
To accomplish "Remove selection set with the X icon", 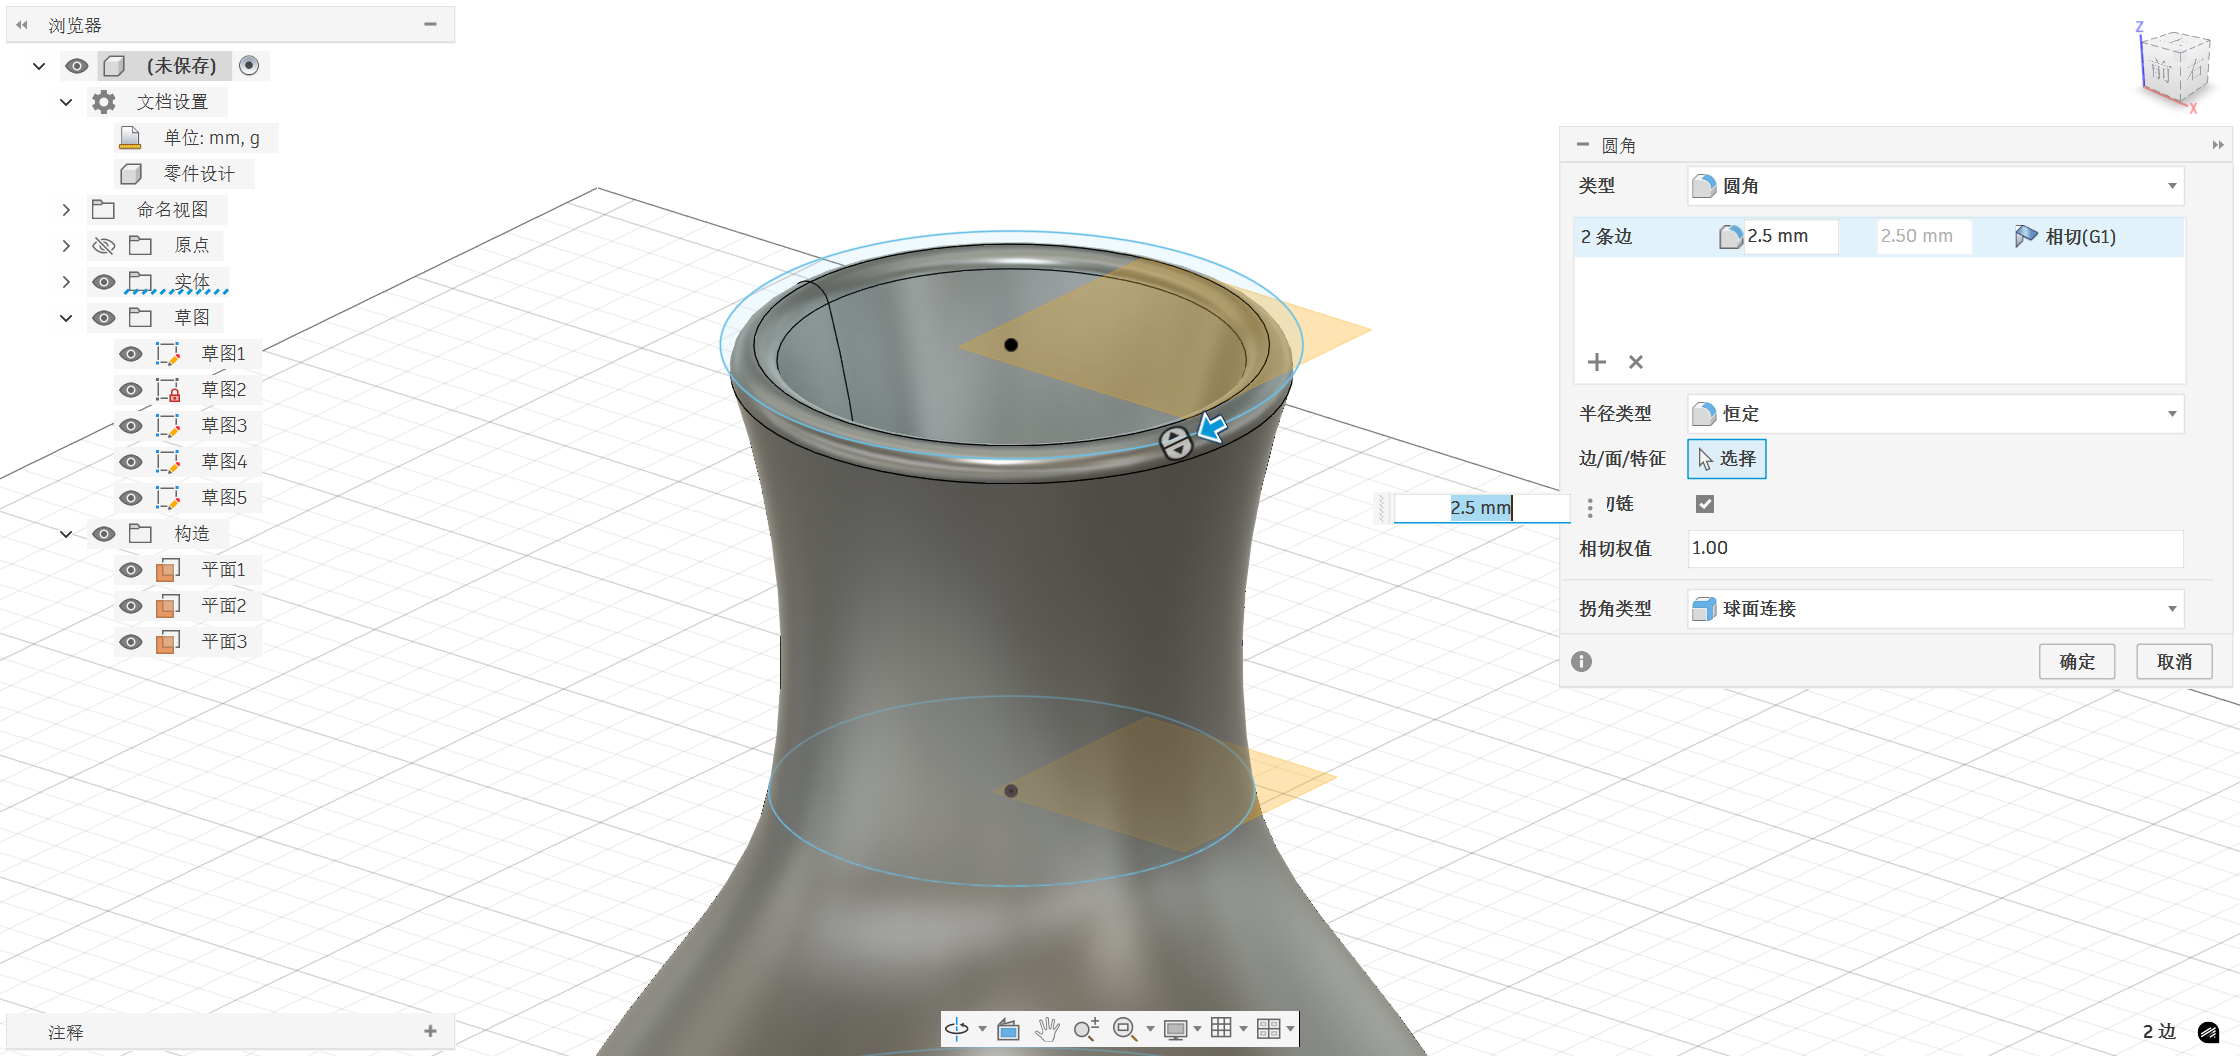I will pyautogui.click(x=1636, y=362).
